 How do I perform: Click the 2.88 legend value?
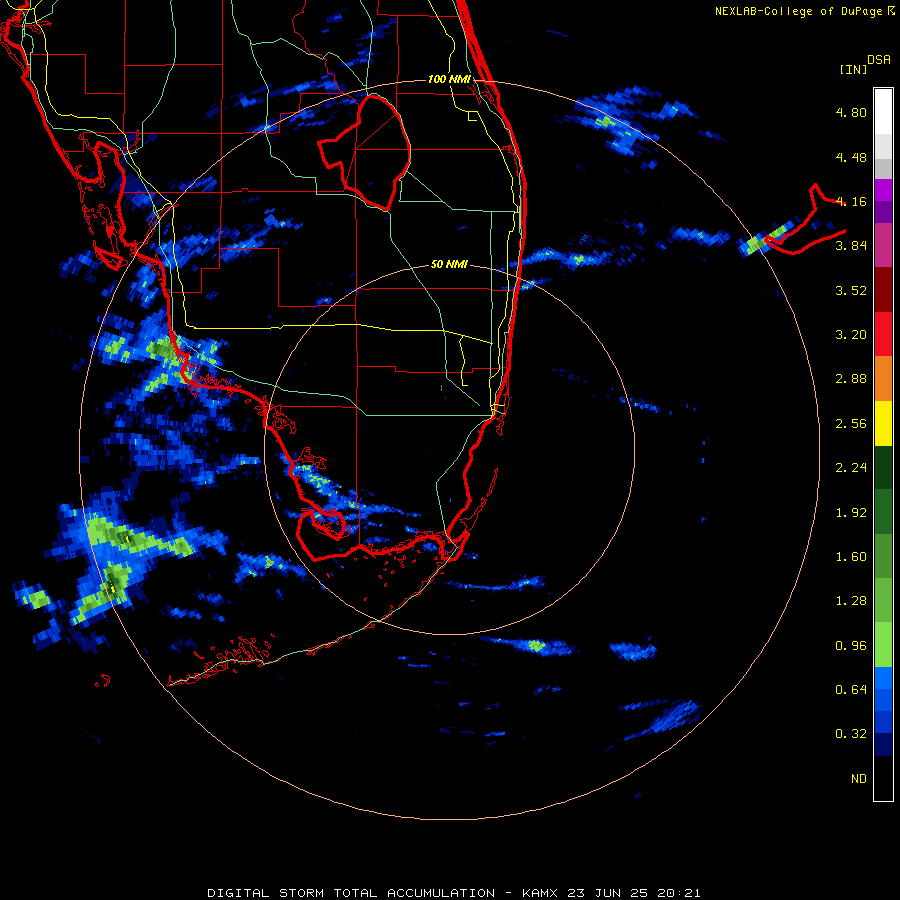(851, 379)
